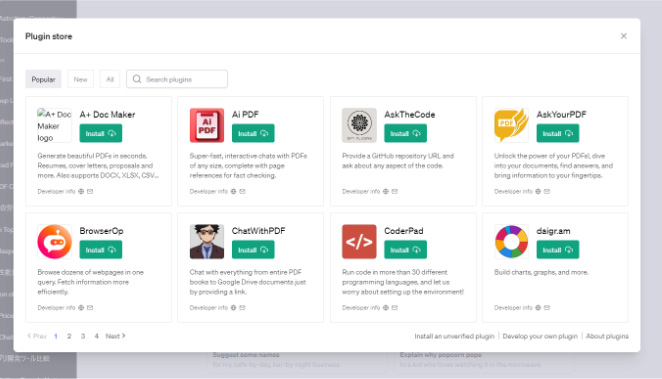Image resolution: width=662 pixels, height=379 pixels.
Task: Go to page 1 of plugins
Action: [56, 336]
